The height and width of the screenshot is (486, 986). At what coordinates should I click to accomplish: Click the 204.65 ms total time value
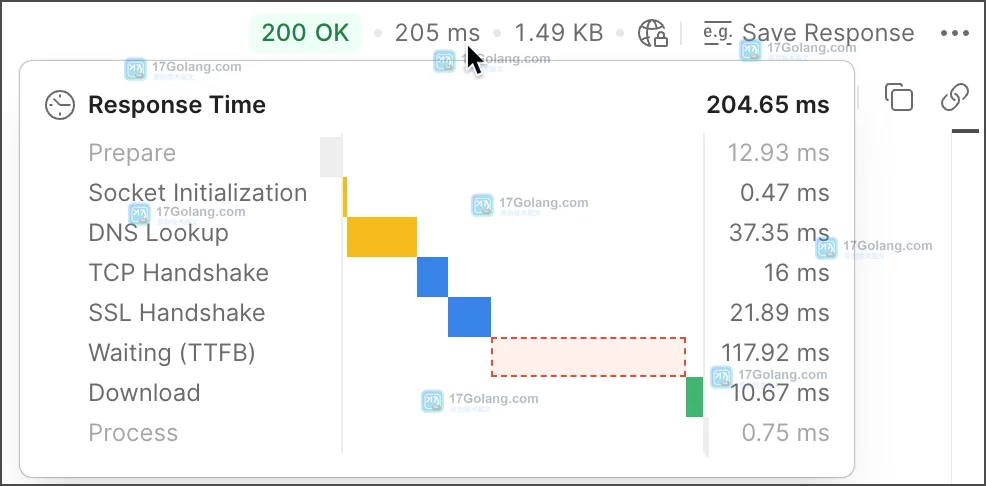tap(768, 105)
